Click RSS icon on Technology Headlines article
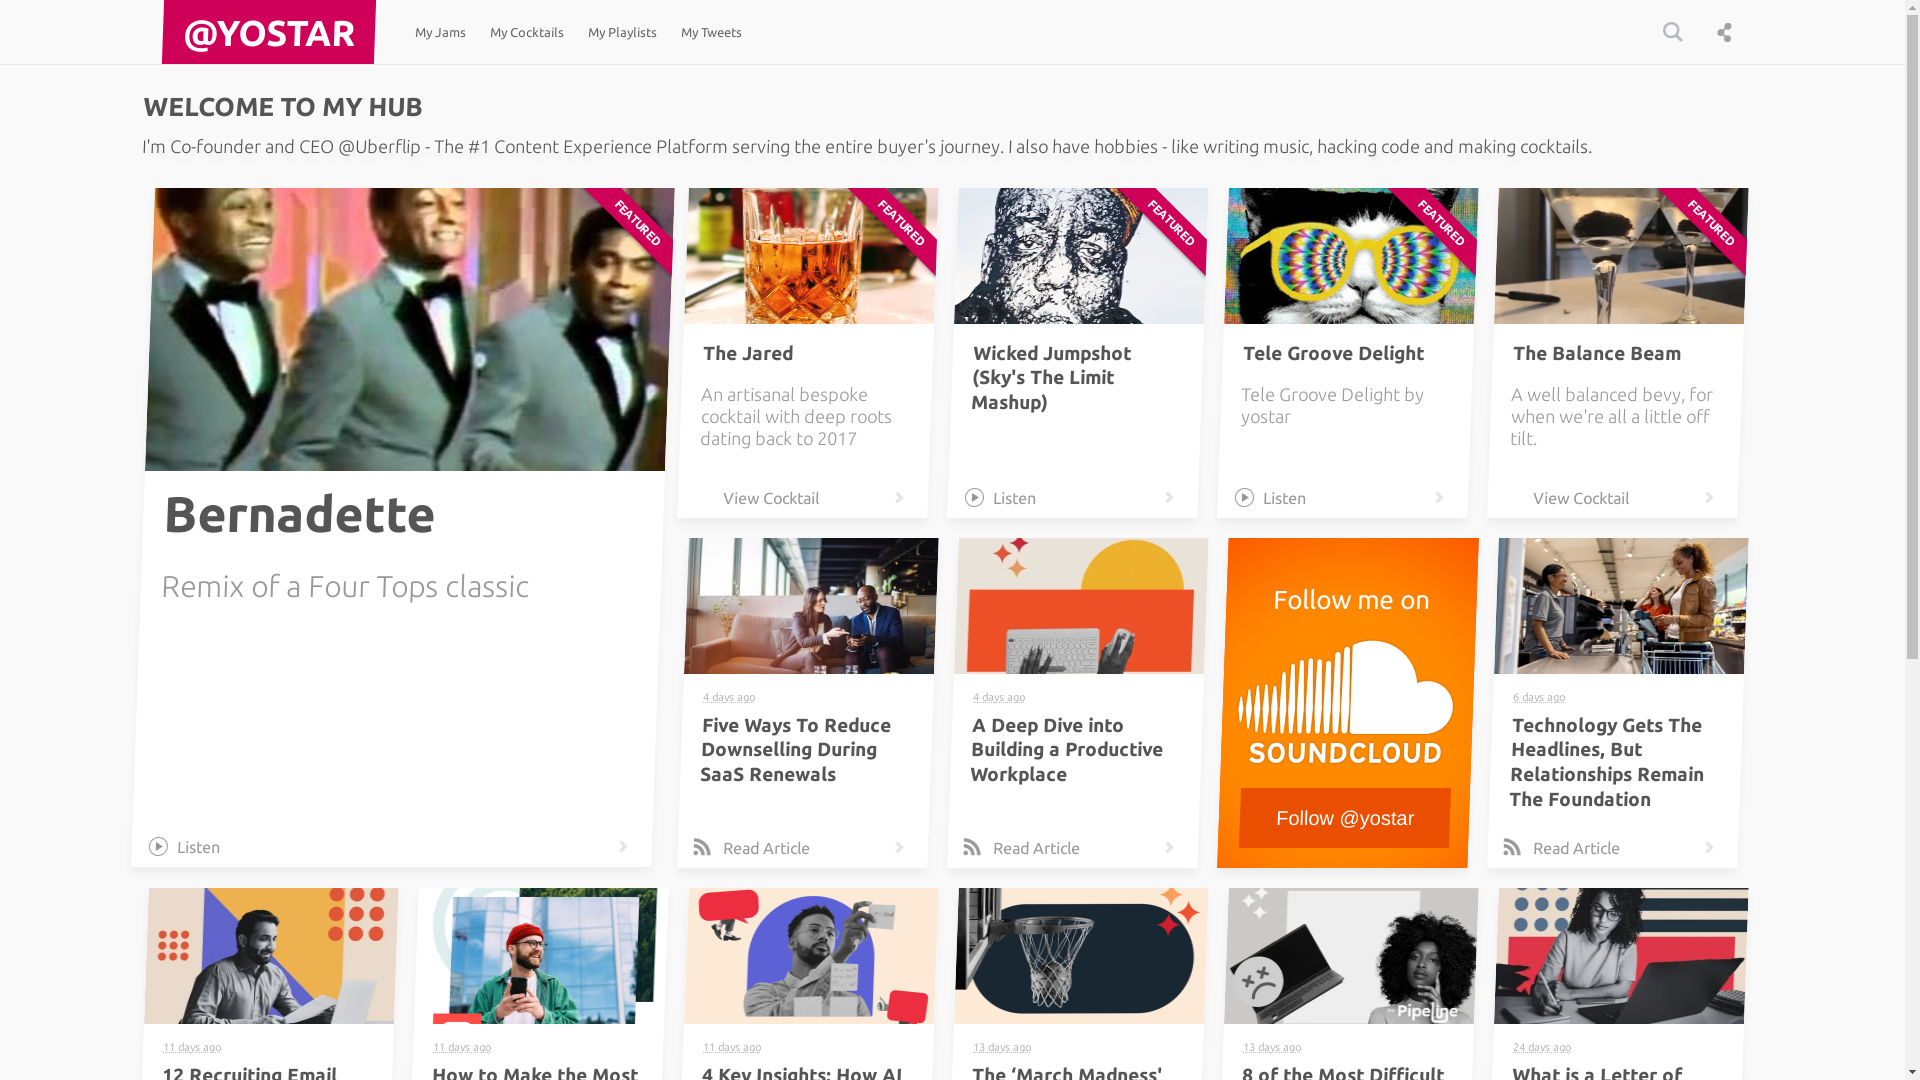The height and width of the screenshot is (1080, 1920). point(1512,848)
